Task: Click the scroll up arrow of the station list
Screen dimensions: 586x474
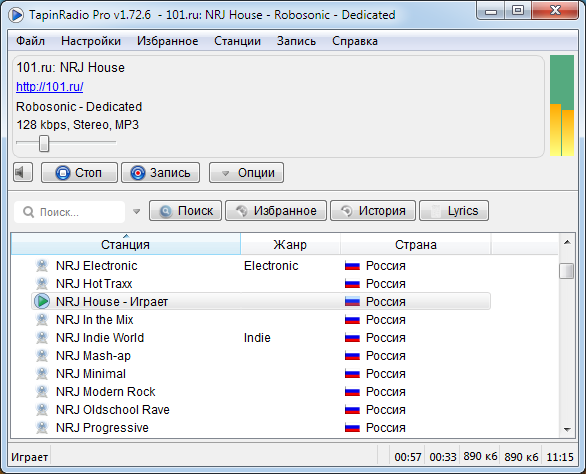Action: point(567,242)
